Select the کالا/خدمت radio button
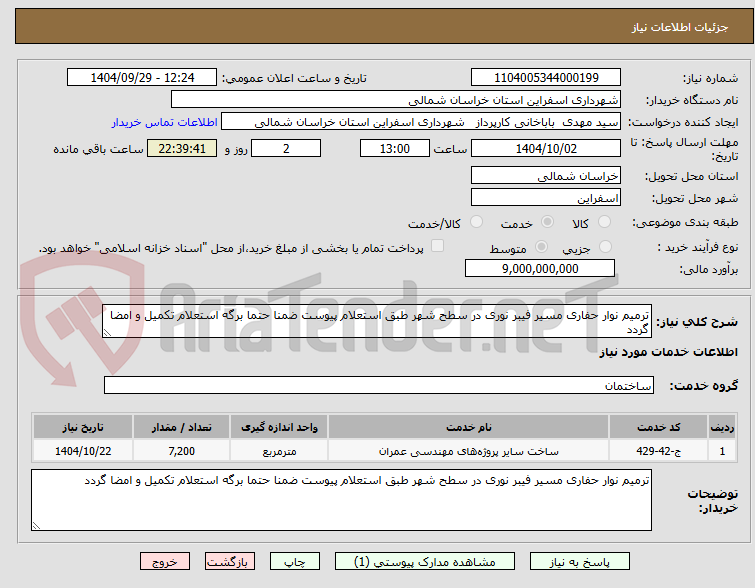The image size is (755, 588). [476, 222]
